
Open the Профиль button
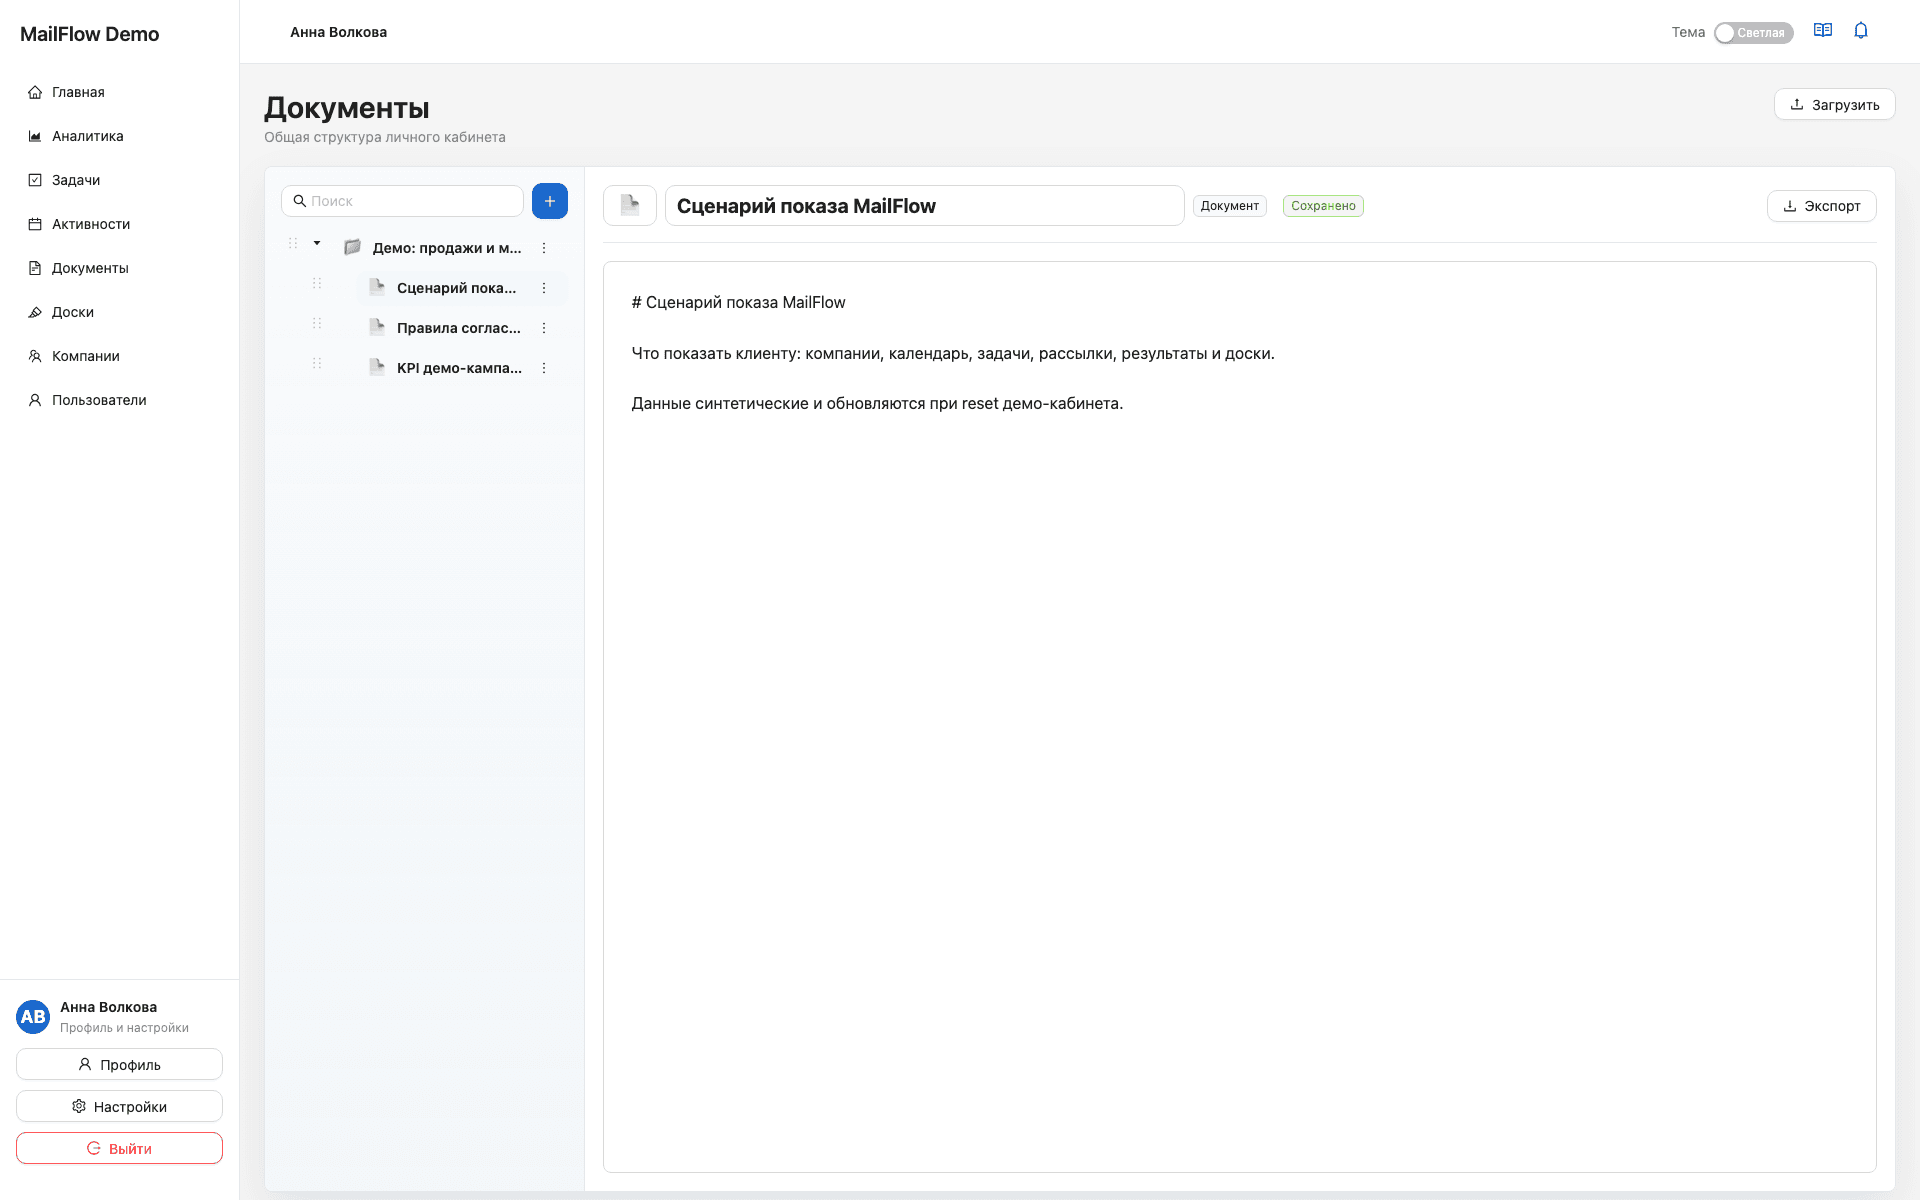(x=119, y=1064)
